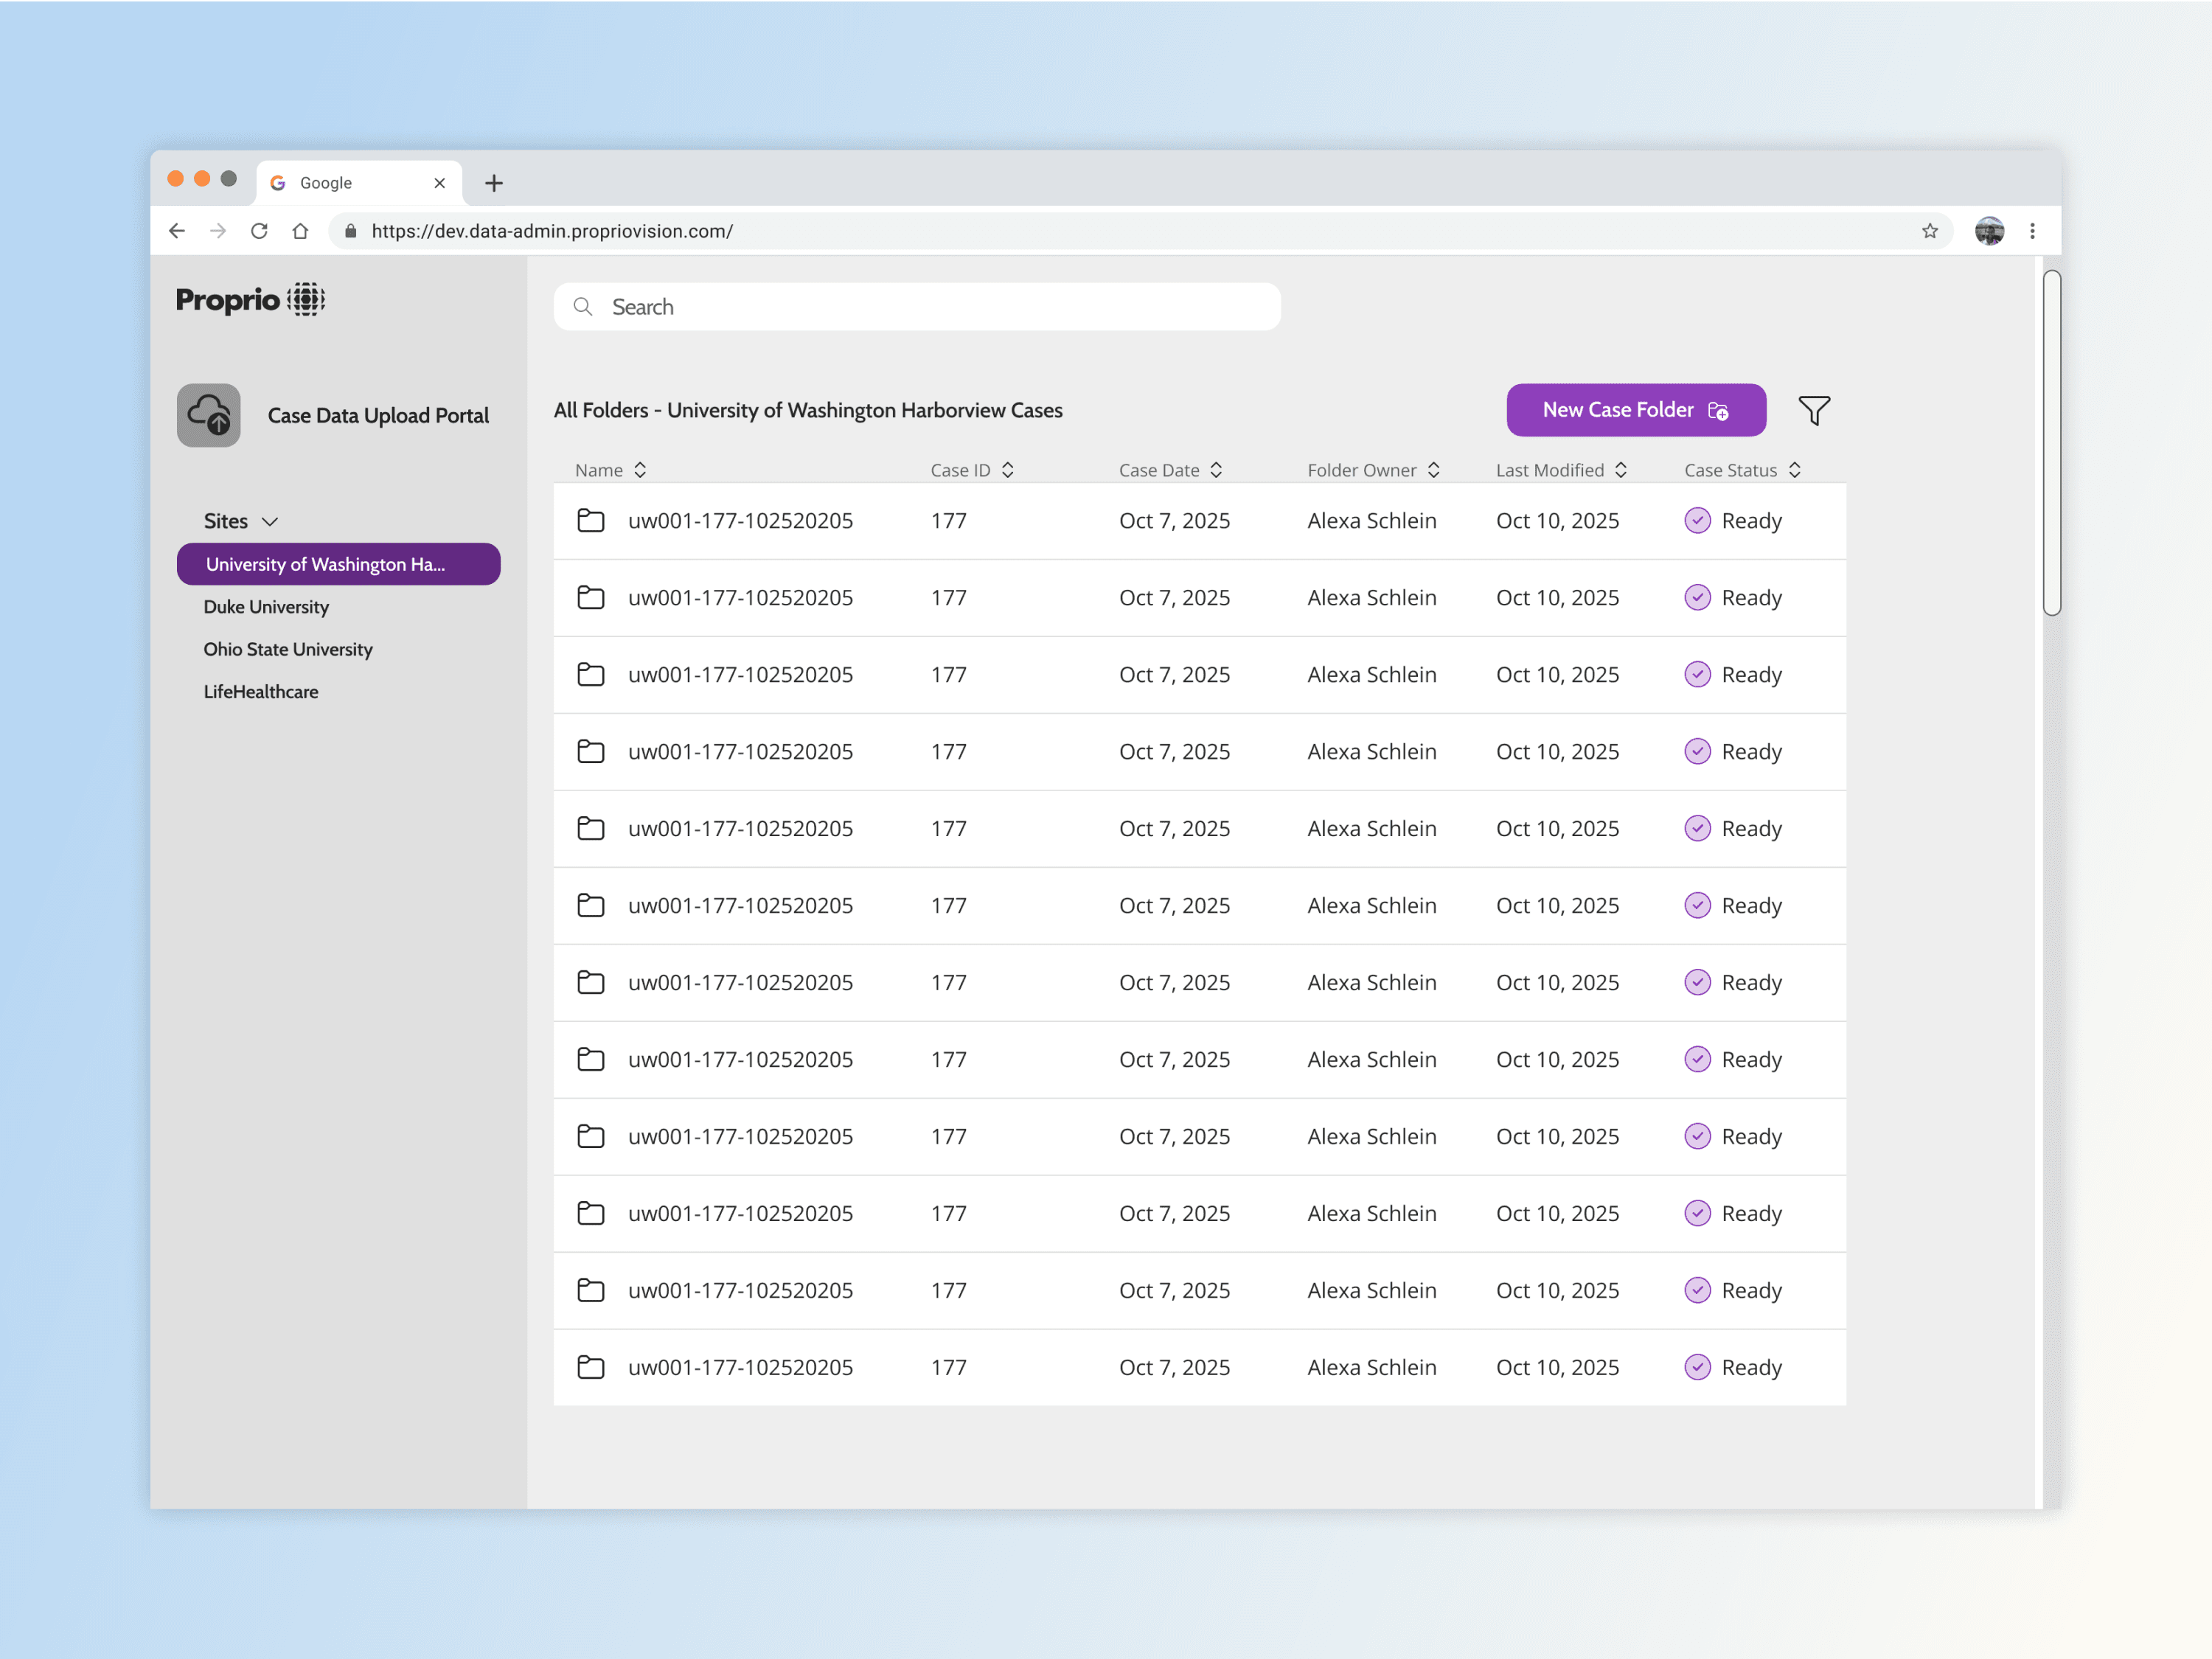The height and width of the screenshot is (1659, 2212).
Task: Click the browser home icon
Action: point(300,231)
